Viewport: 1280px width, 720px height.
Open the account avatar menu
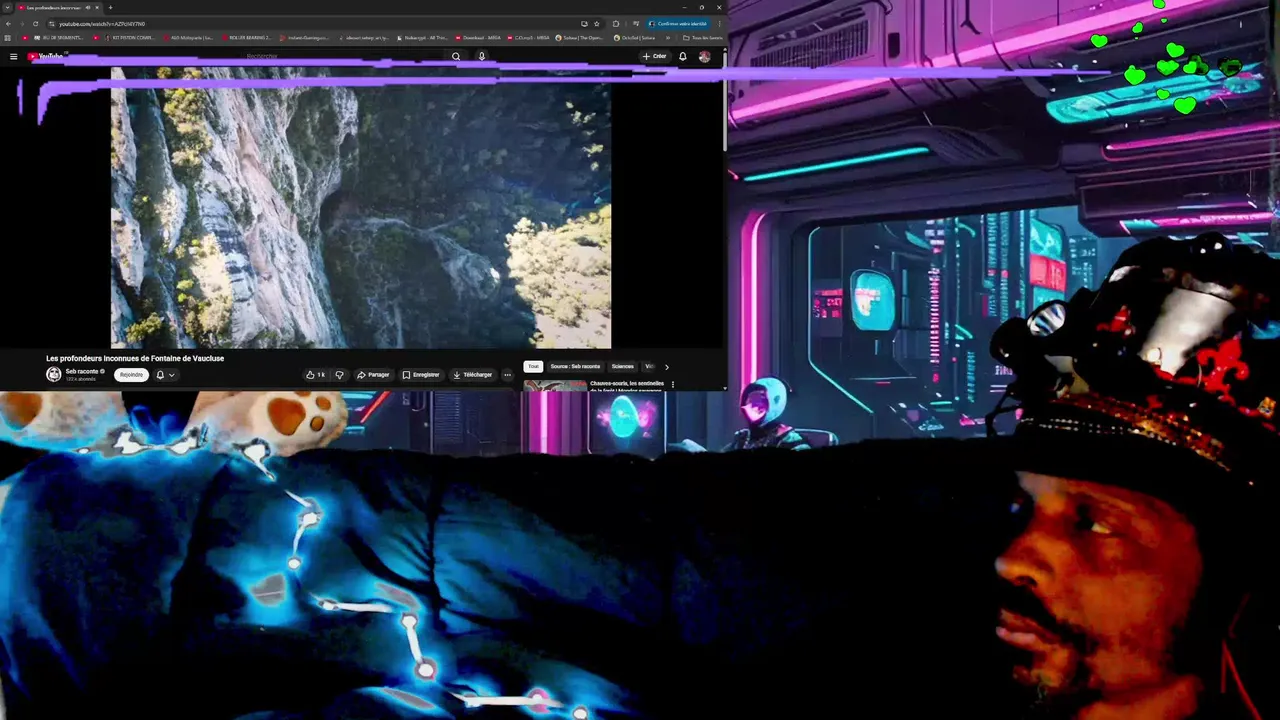705,56
